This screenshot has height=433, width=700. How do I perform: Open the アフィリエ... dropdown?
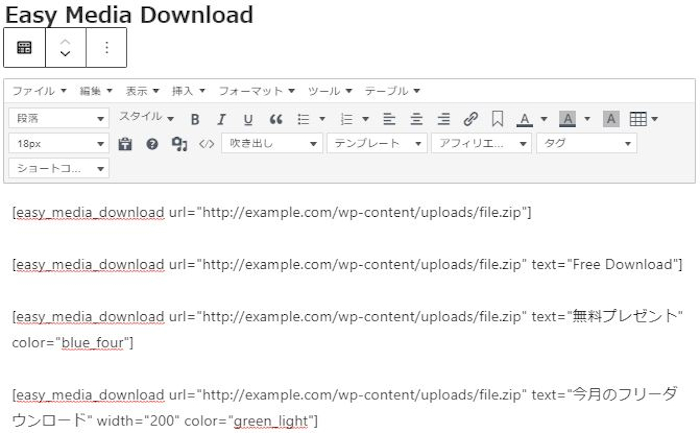(481, 144)
